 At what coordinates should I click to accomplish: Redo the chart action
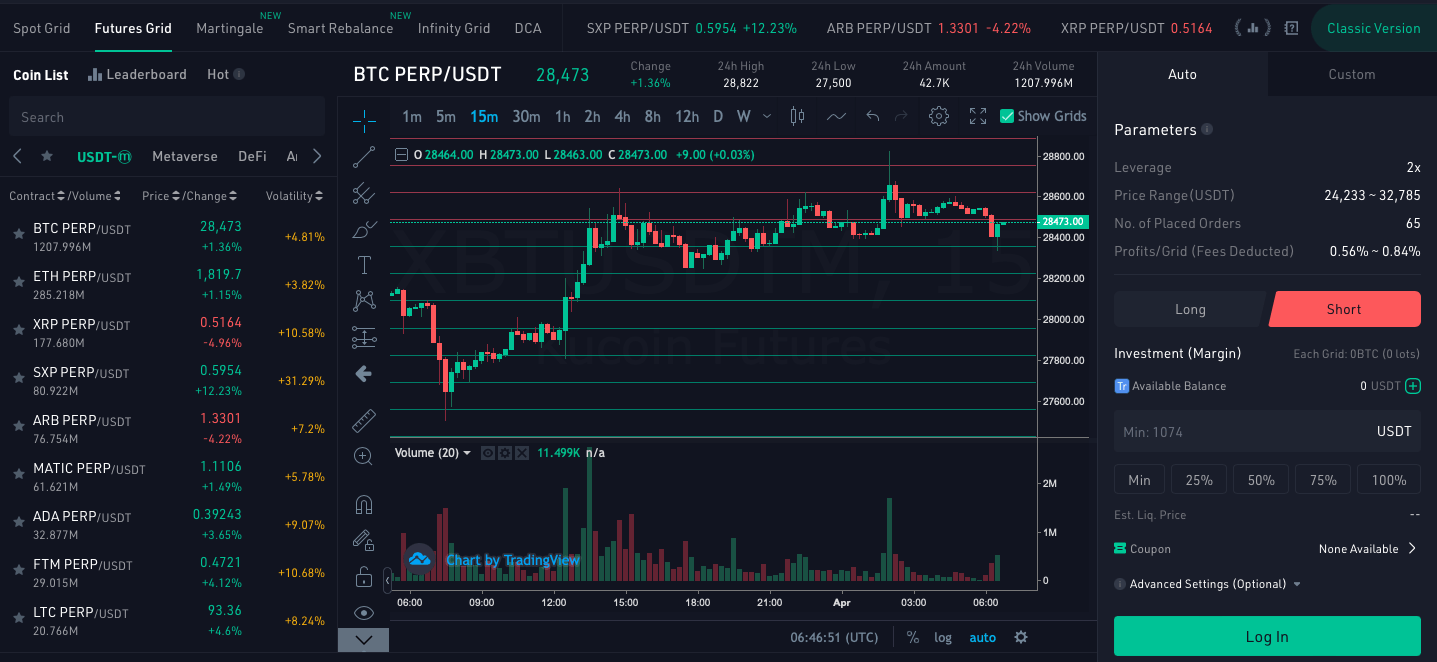click(901, 116)
